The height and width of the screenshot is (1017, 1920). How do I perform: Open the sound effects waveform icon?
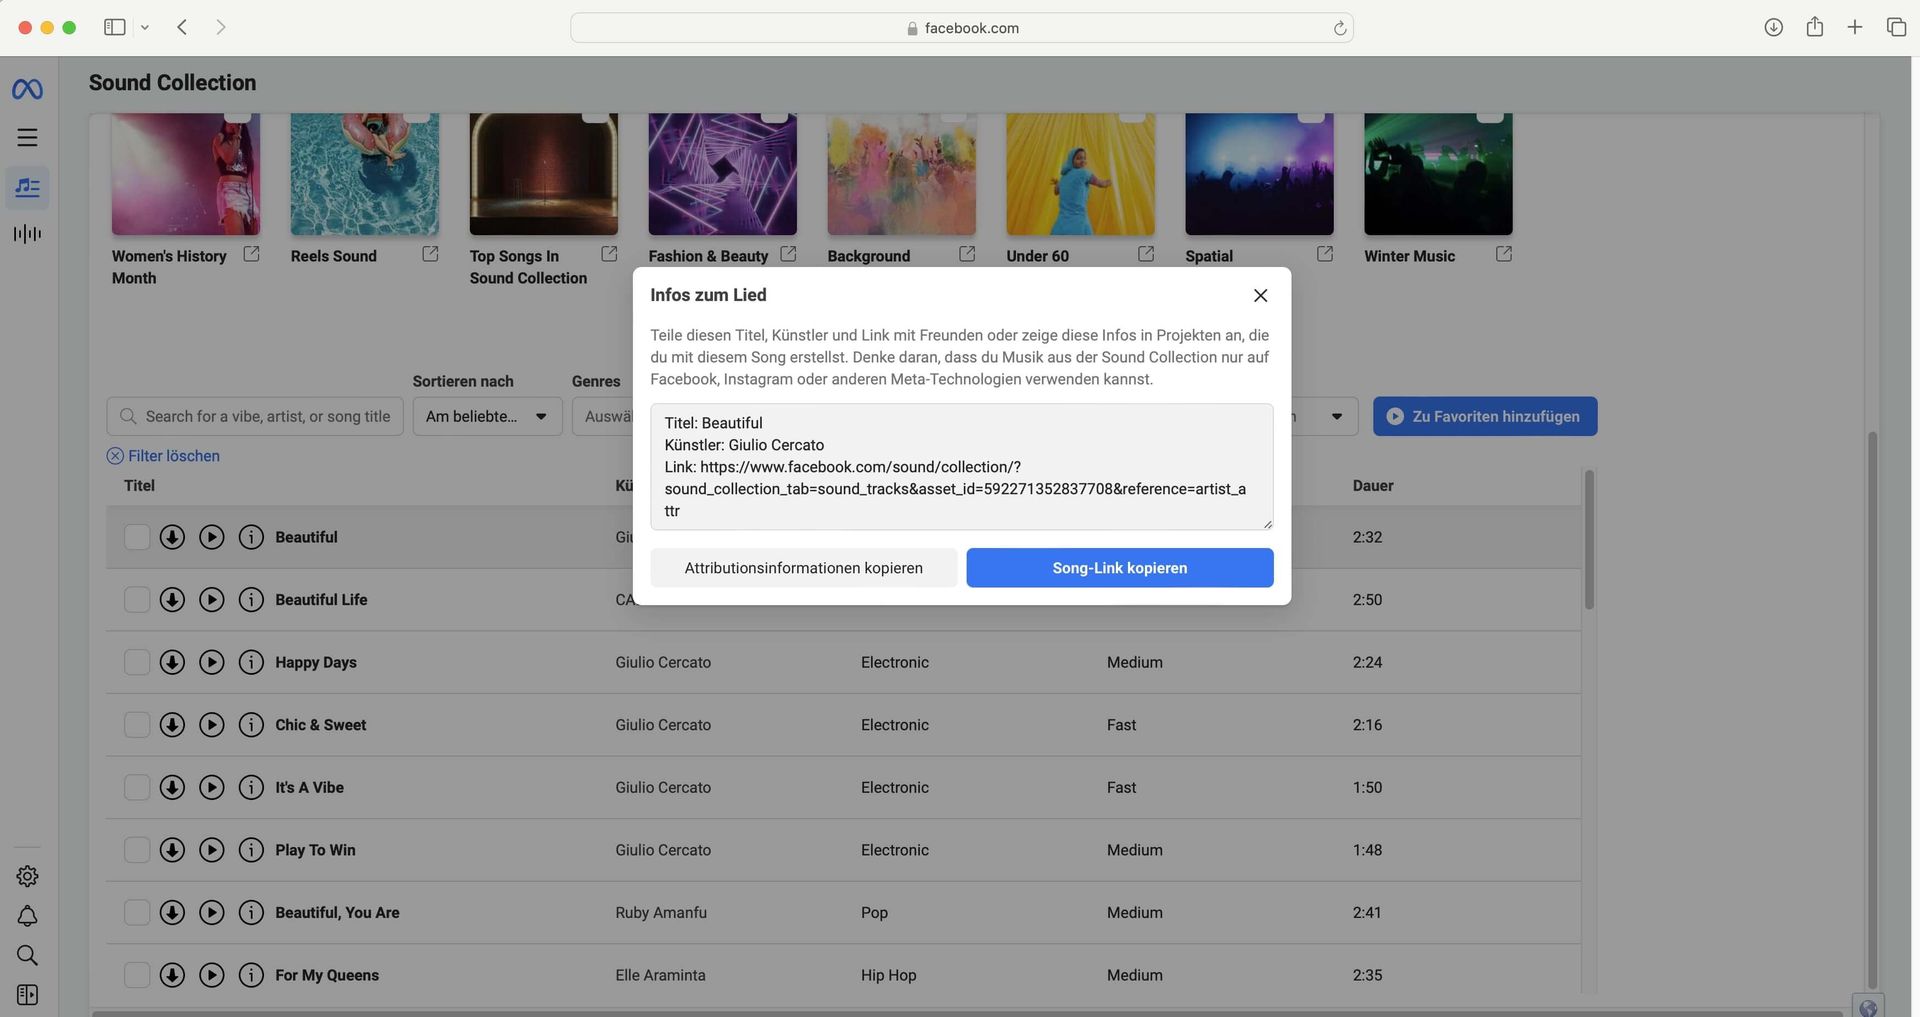click(27, 234)
